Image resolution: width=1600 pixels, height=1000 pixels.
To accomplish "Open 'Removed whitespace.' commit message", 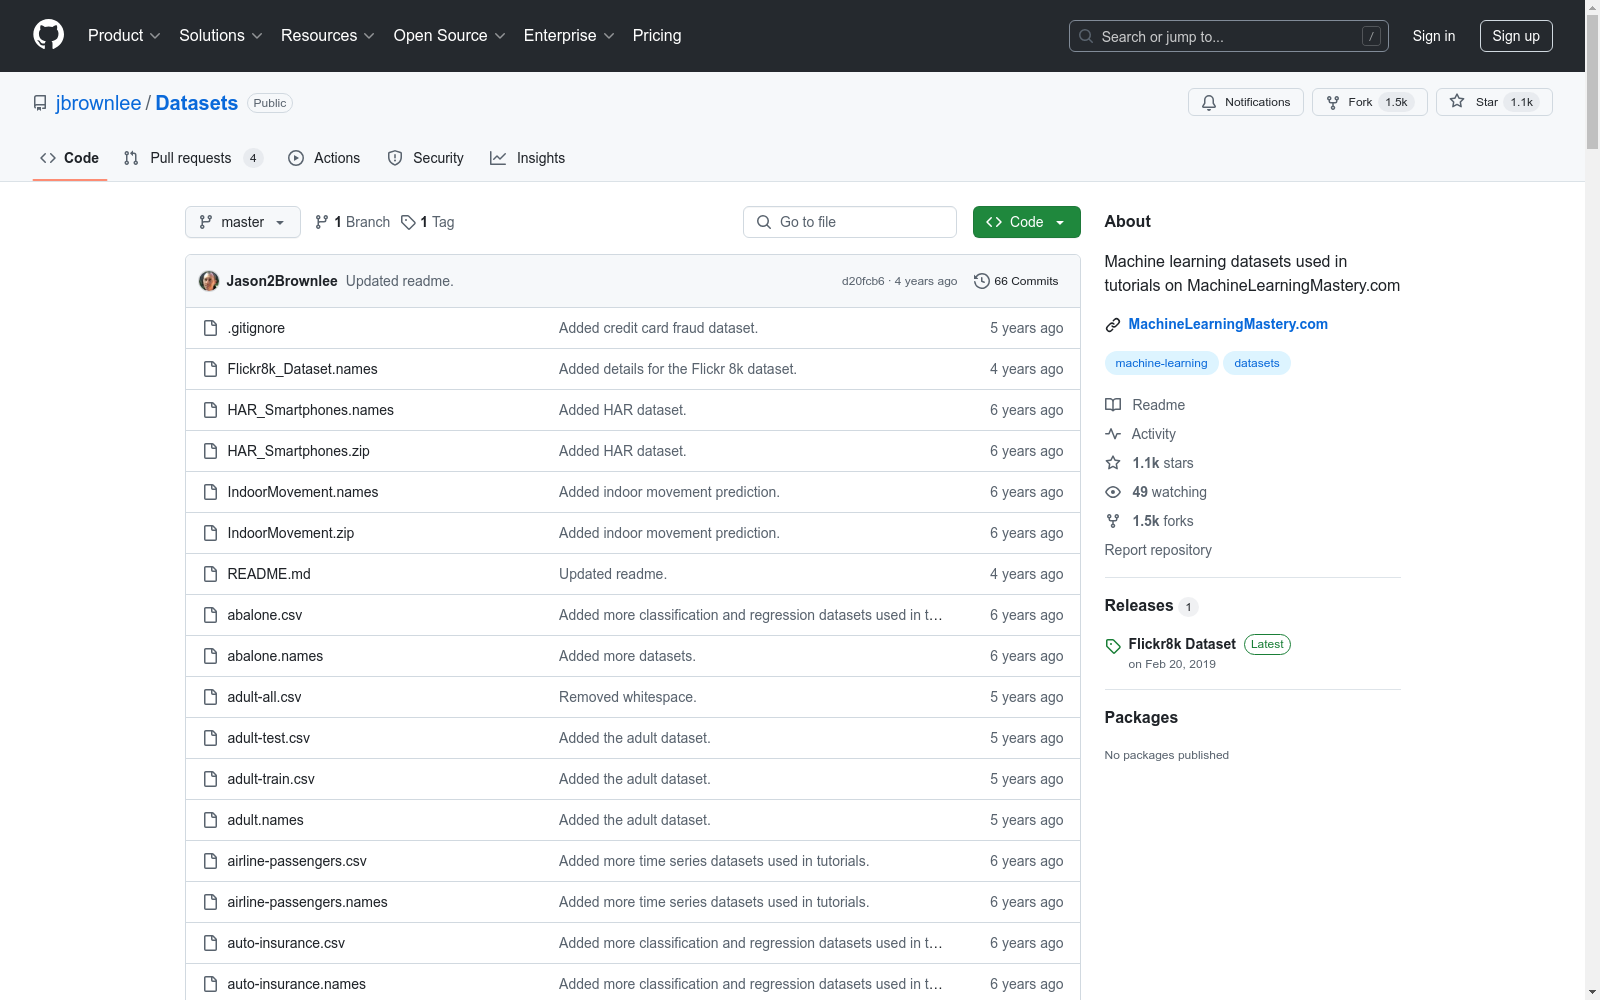I will (628, 697).
